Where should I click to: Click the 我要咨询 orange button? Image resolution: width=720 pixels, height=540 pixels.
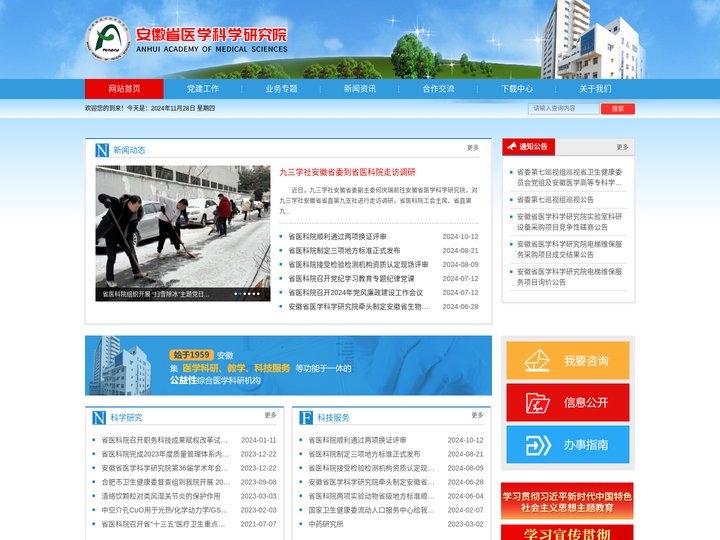(x=568, y=360)
